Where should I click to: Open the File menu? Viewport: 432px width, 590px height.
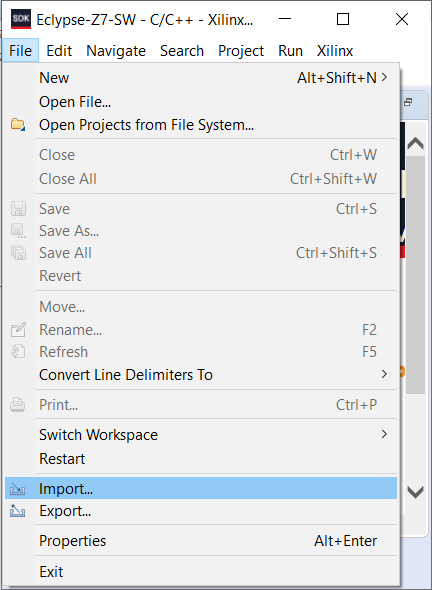(x=20, y=50)
